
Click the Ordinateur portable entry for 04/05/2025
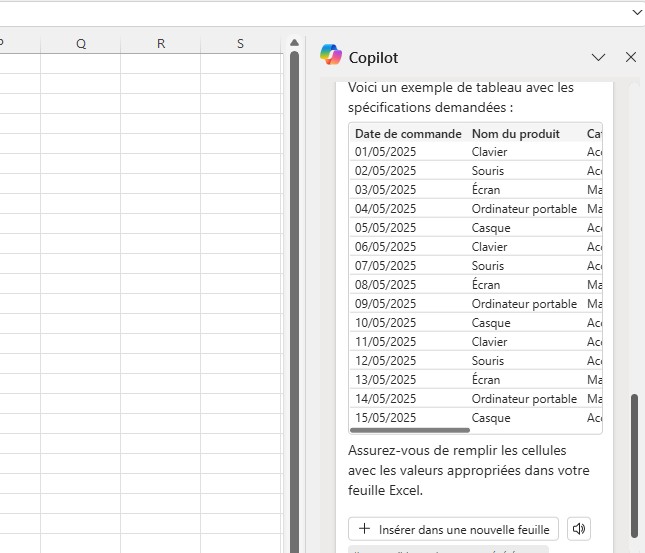point(524,209)
